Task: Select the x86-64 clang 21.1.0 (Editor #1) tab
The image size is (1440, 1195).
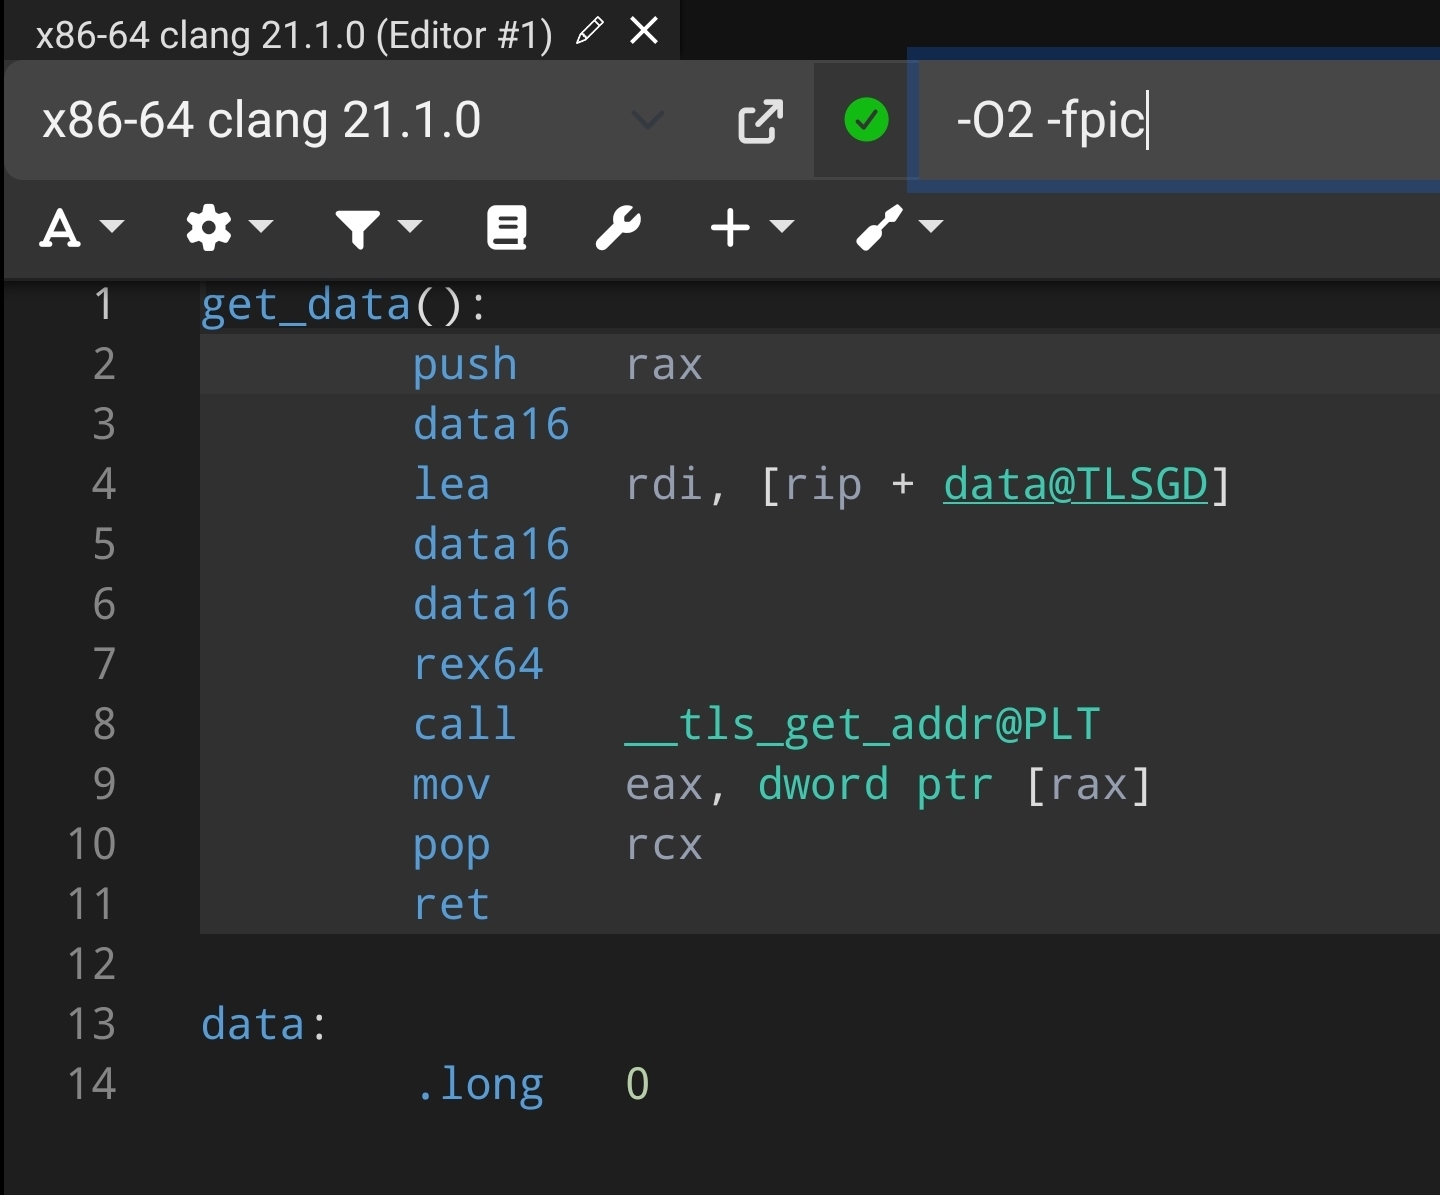Action: coord(294,35)
